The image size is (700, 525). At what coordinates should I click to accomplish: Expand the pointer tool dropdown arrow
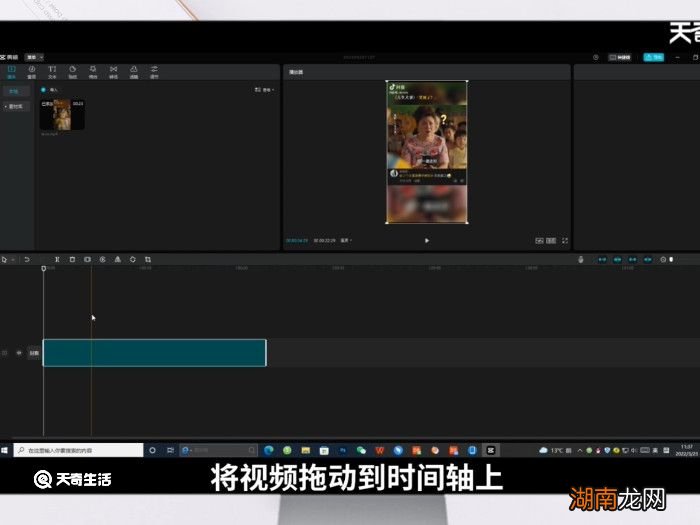[x=13, y=259]
